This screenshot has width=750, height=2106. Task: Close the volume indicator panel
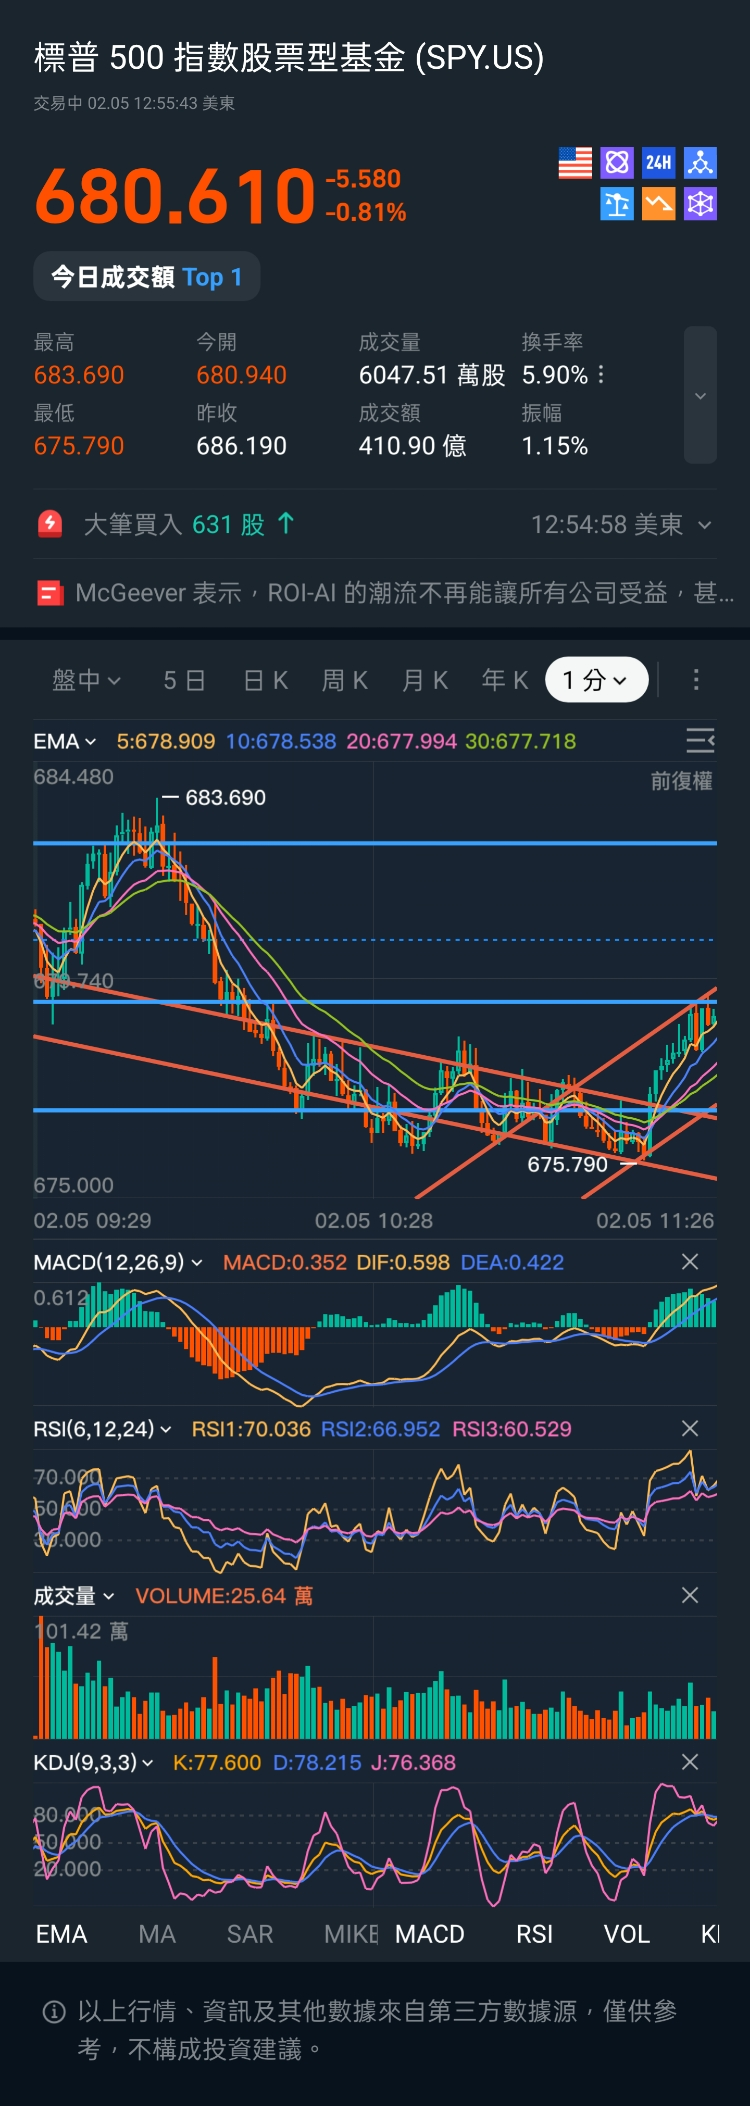point(690,1596)
